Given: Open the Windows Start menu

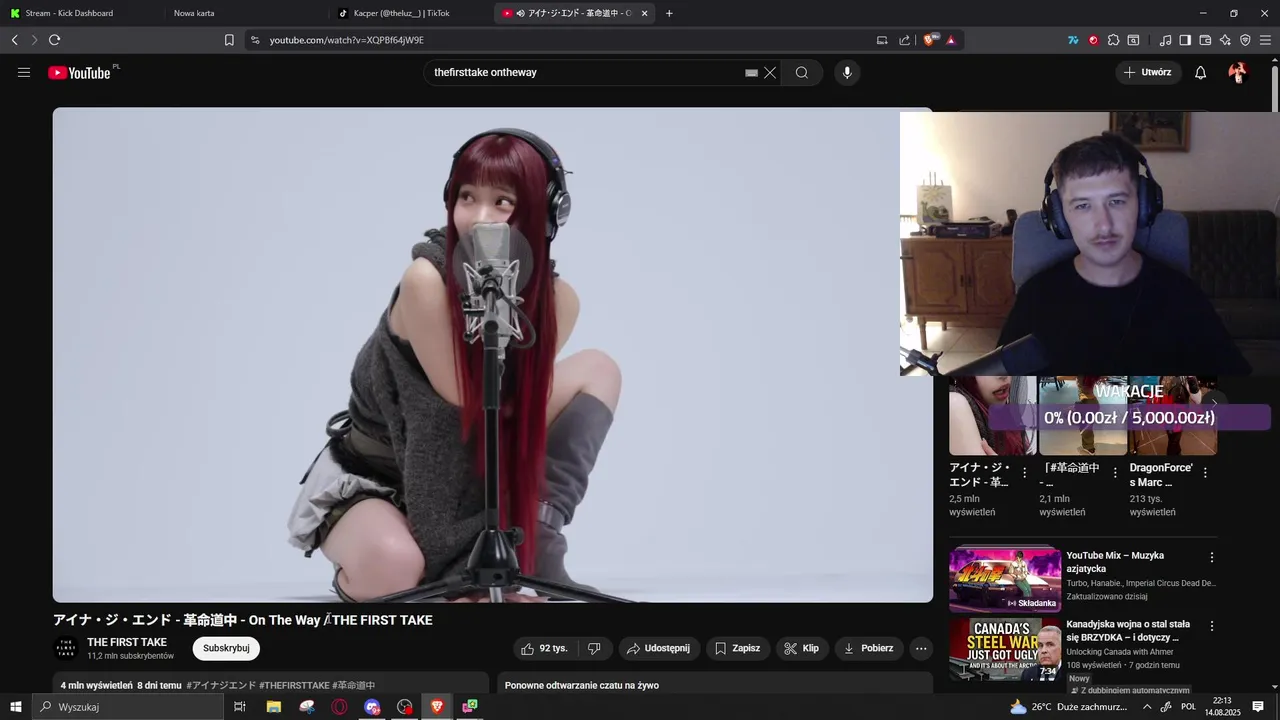Looking at the screenshot, I should tap(15, 707).
